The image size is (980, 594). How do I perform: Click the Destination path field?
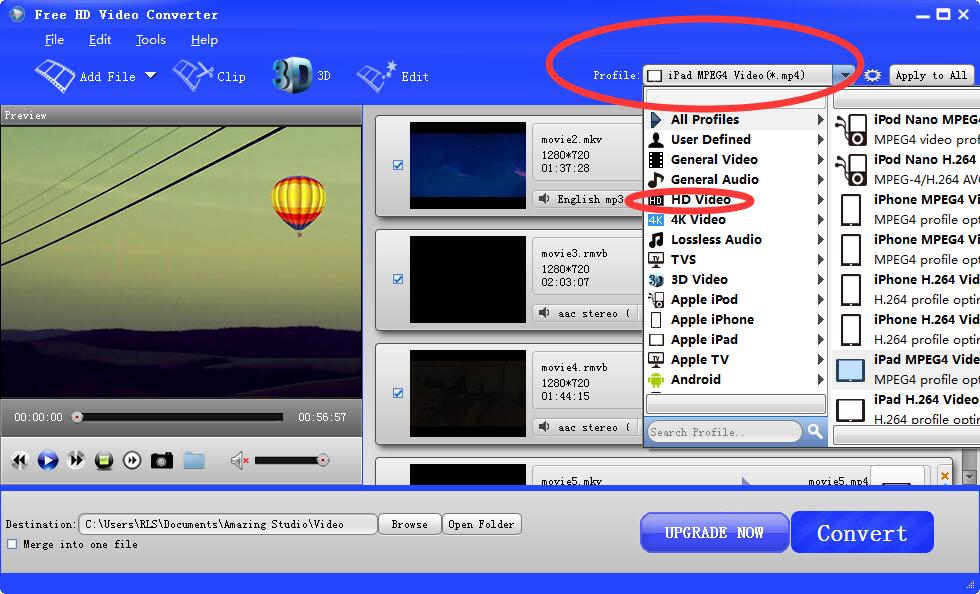228,525
